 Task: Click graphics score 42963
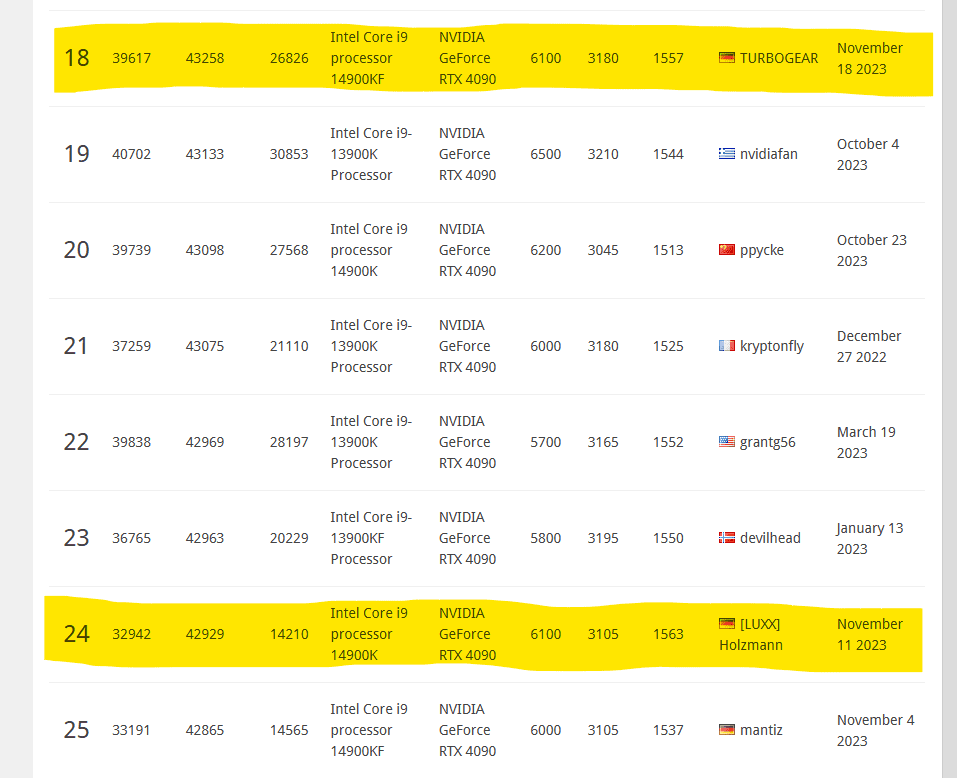(204, 538)
